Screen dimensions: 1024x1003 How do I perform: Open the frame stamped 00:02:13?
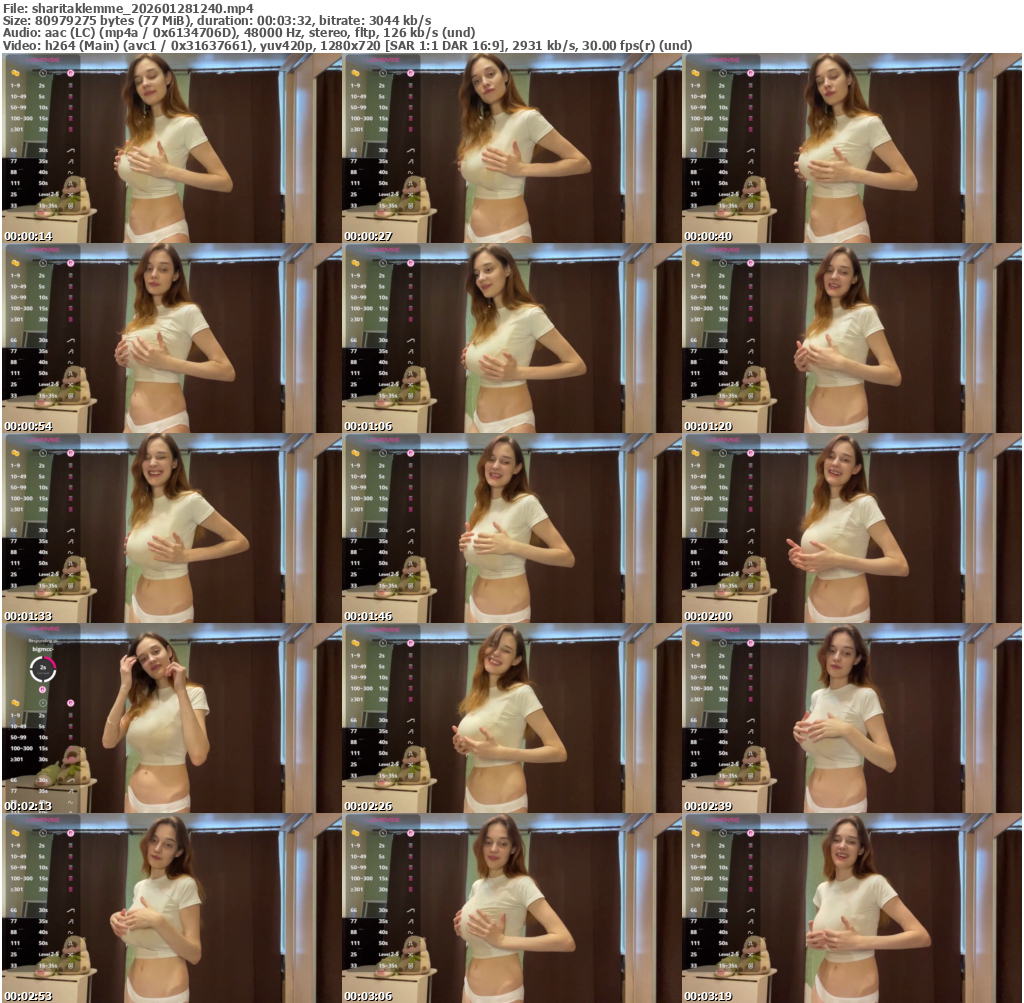tap(172, 718)
